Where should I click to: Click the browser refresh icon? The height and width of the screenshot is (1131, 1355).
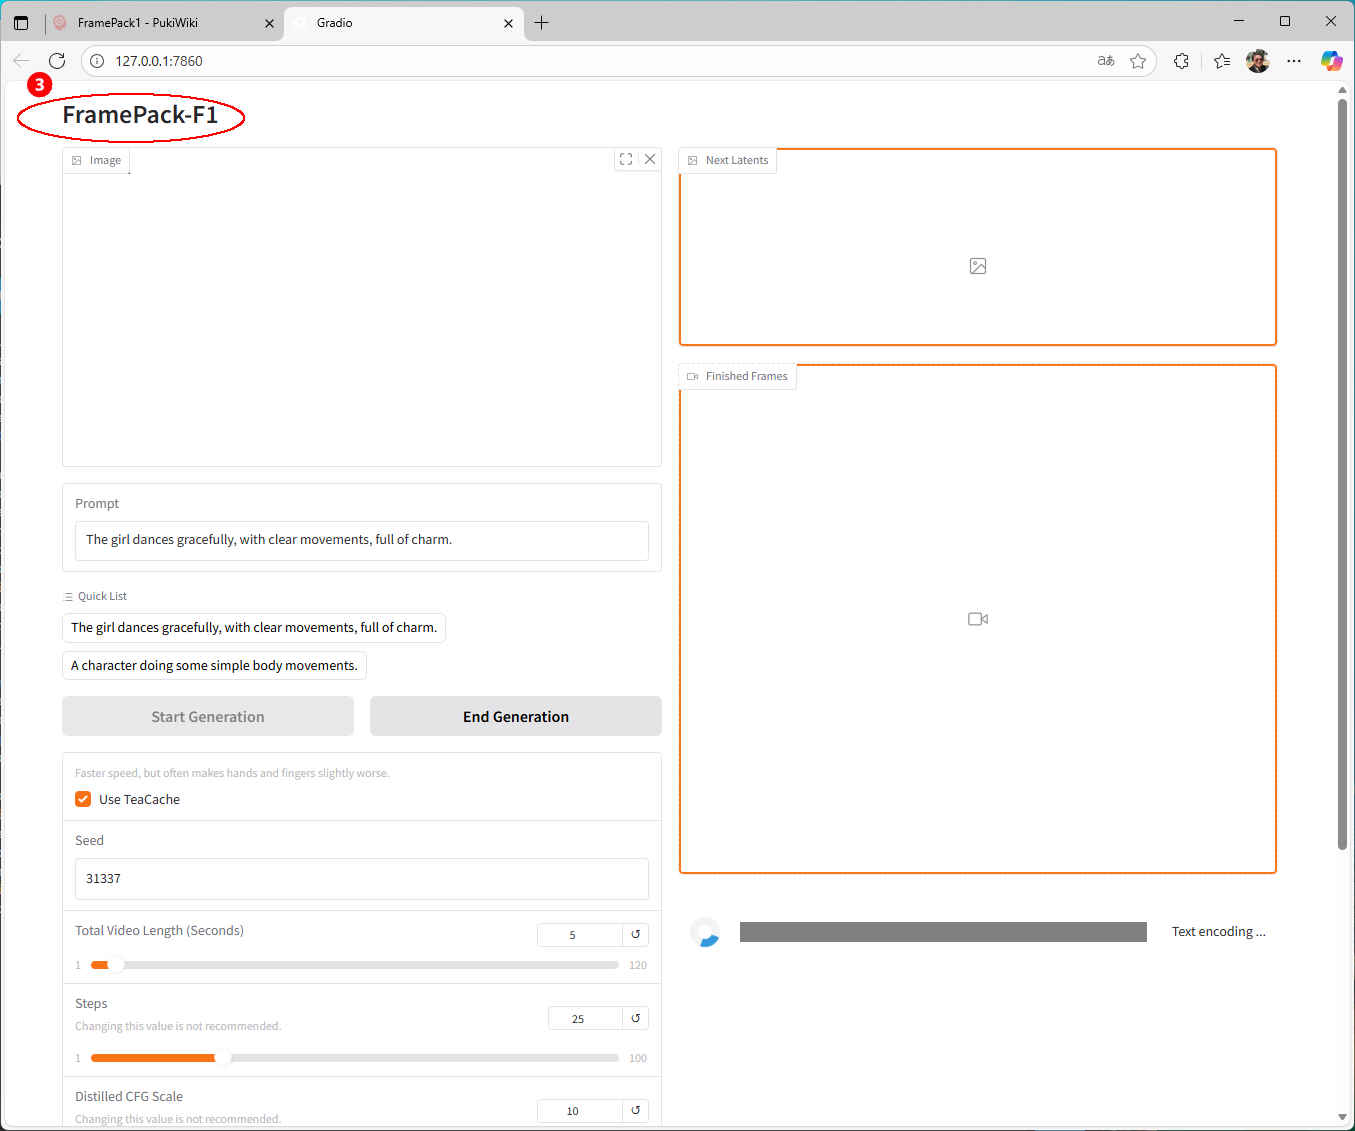tap(57, 61)
